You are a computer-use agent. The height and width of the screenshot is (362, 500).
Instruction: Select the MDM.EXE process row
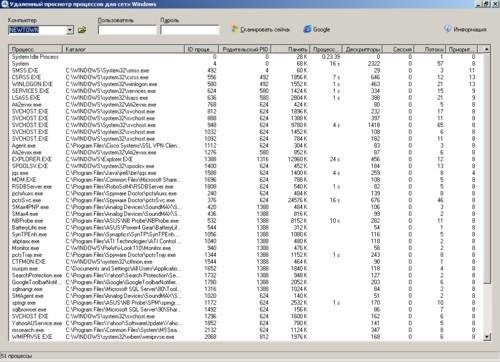[246, 180]
